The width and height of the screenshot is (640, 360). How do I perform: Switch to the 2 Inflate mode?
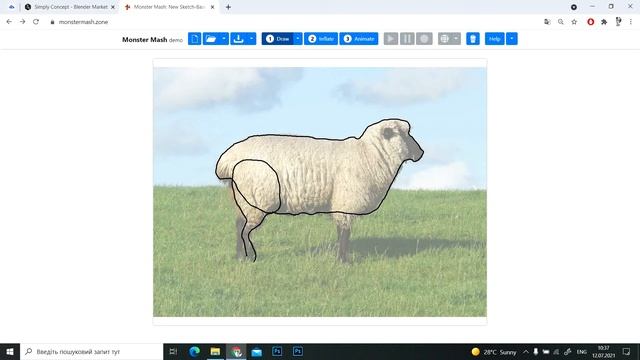[321, 39]
